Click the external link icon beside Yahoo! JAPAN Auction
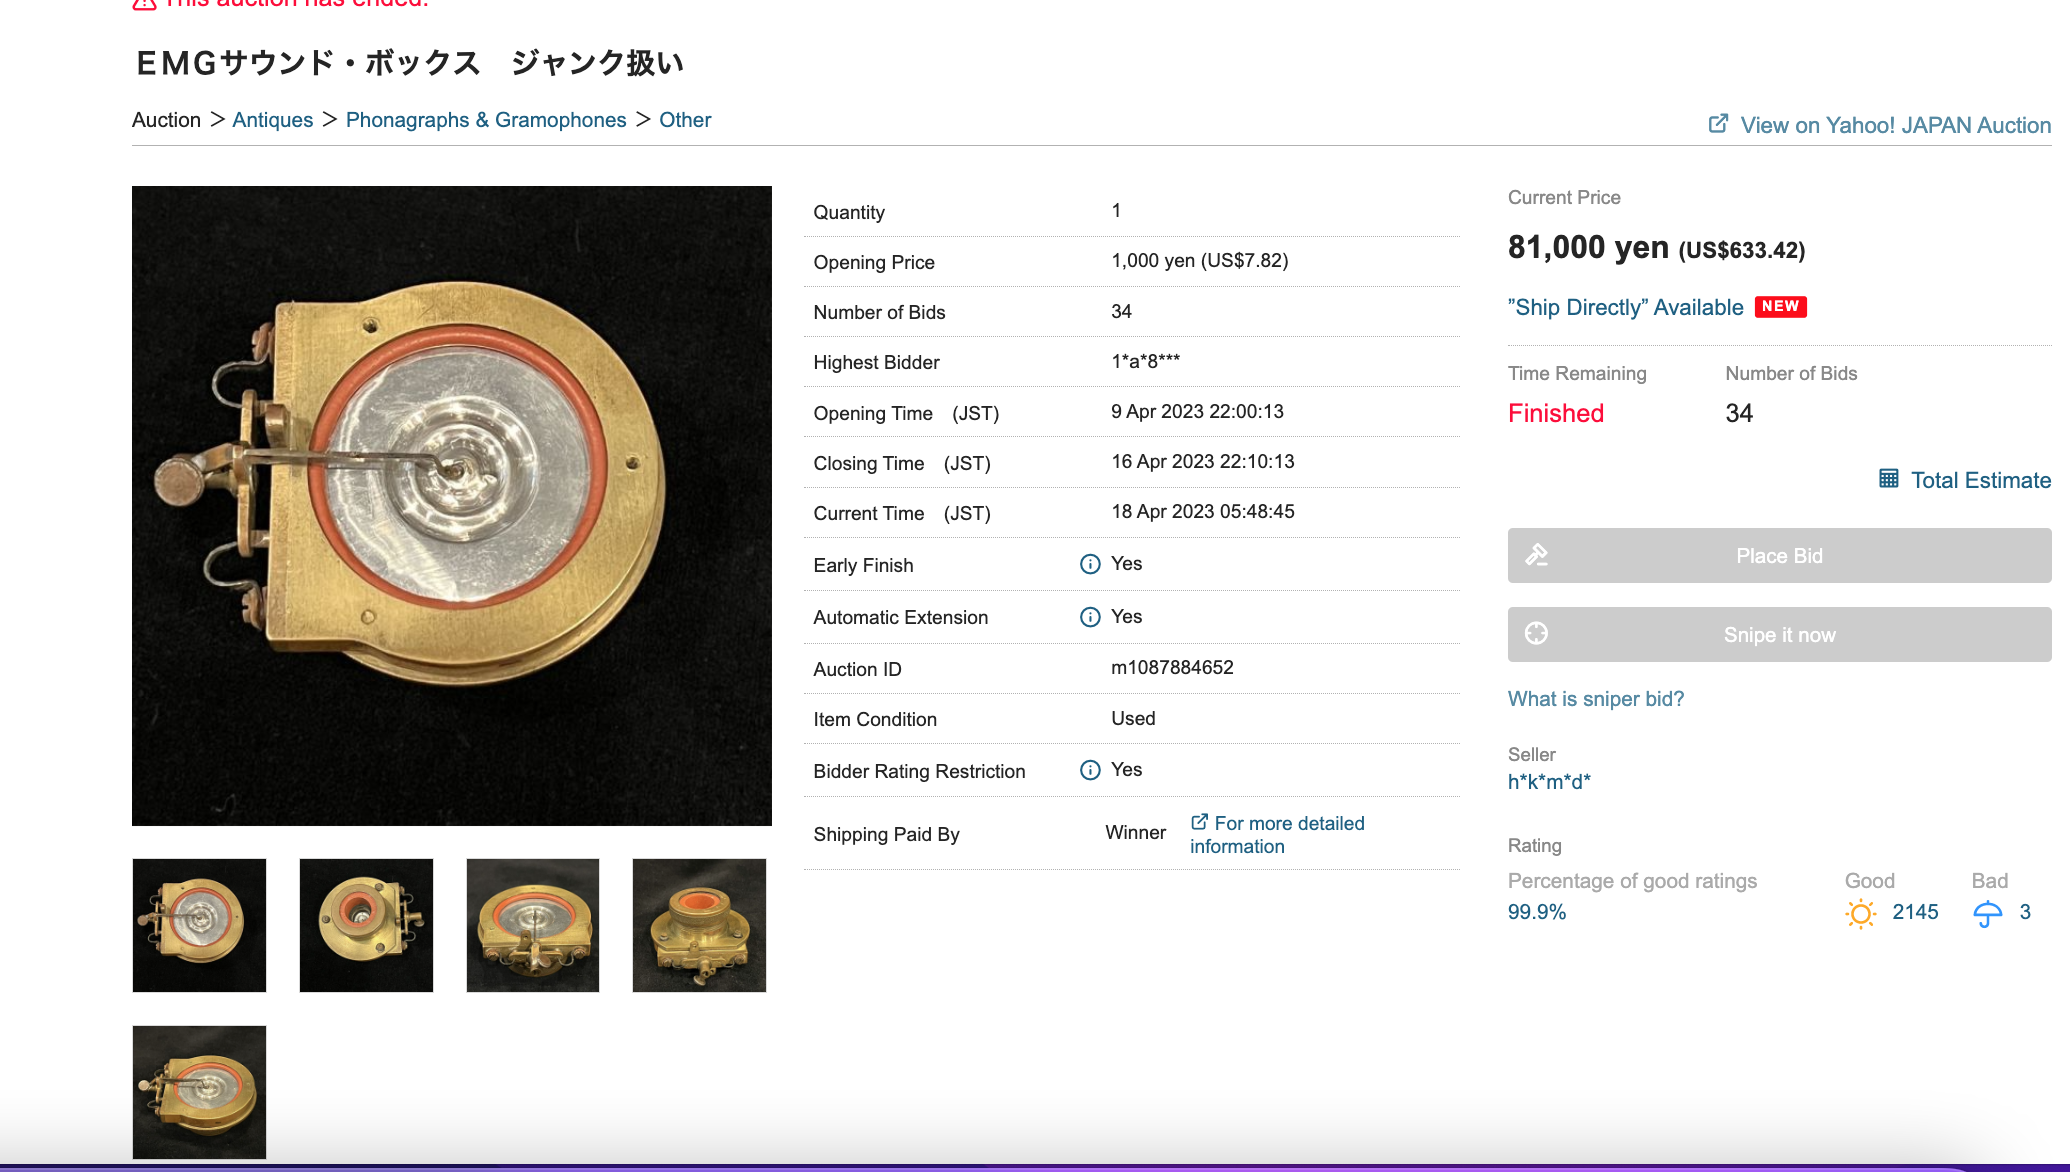 pyautogui.click(x=1718, y=124)
